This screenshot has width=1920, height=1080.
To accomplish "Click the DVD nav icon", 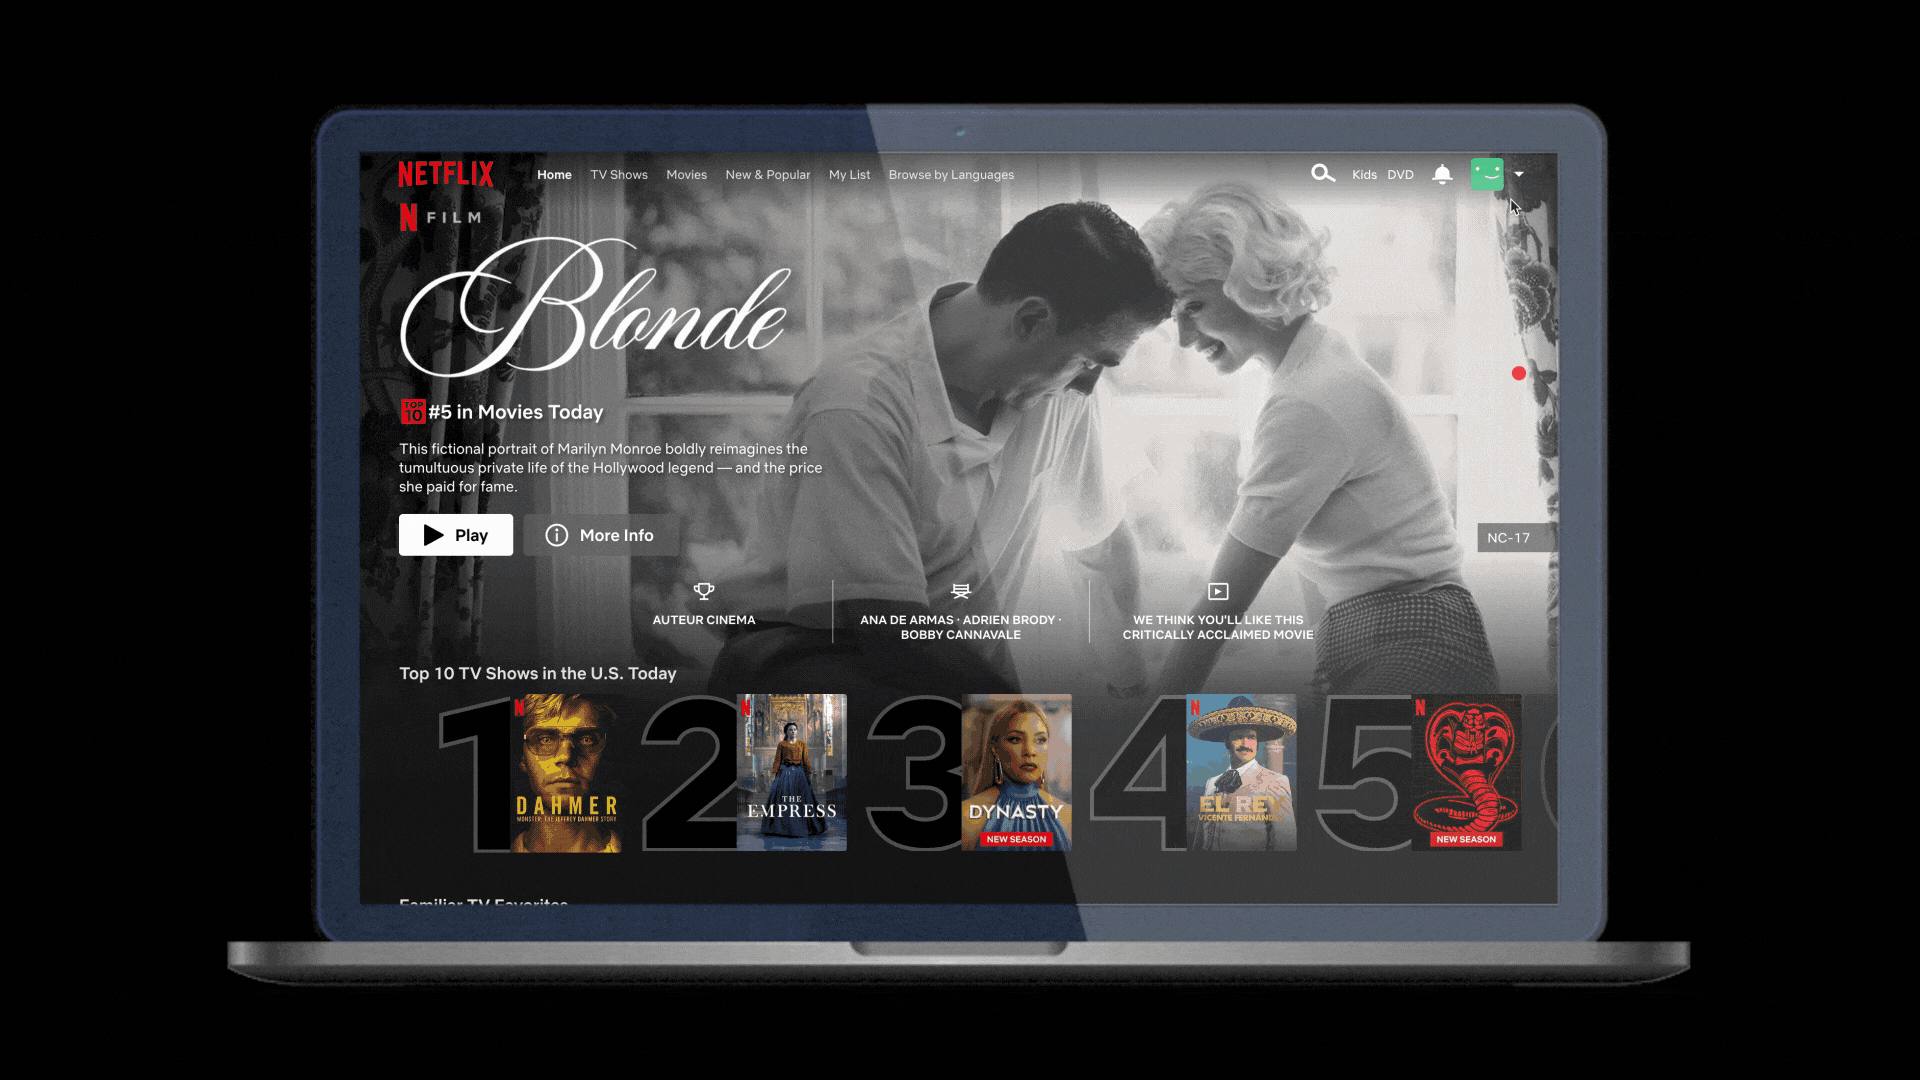I will [x=1400, y=173].
